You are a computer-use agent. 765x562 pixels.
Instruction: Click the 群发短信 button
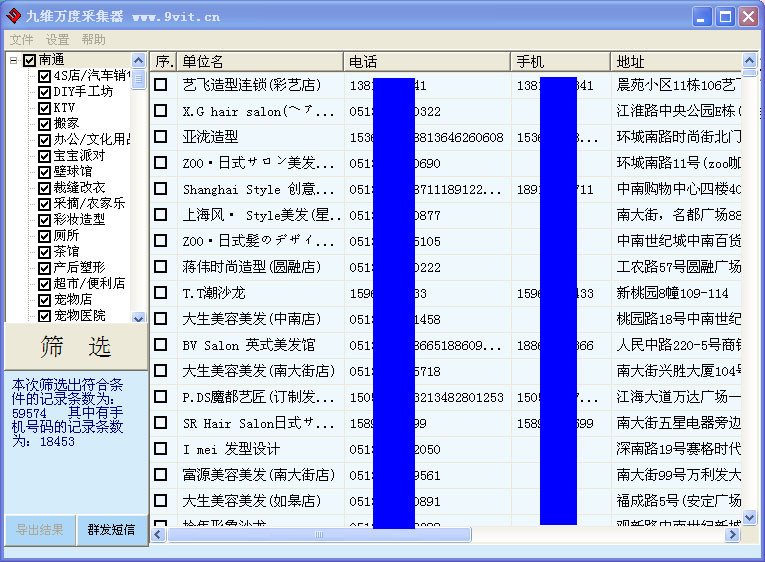pyautogui.click(x=111, y=530)
